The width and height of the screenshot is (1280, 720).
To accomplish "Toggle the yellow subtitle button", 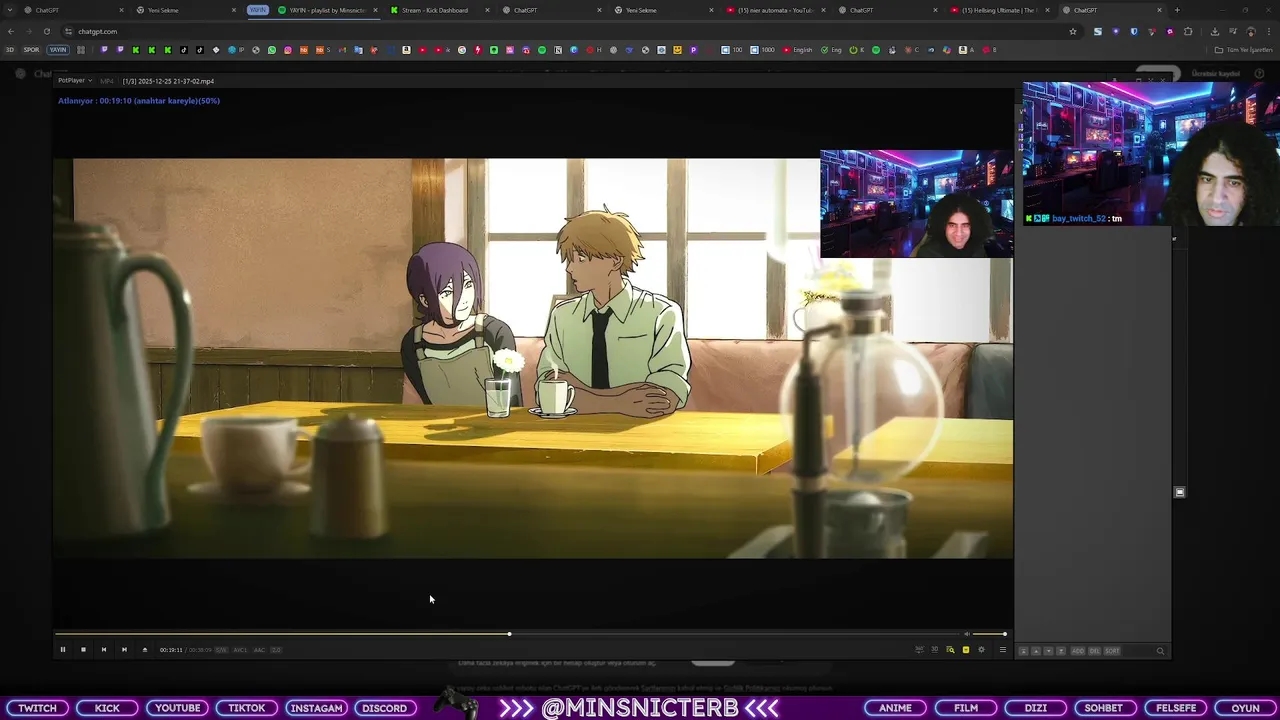I will pyautogui.click(x=966, y=650).
